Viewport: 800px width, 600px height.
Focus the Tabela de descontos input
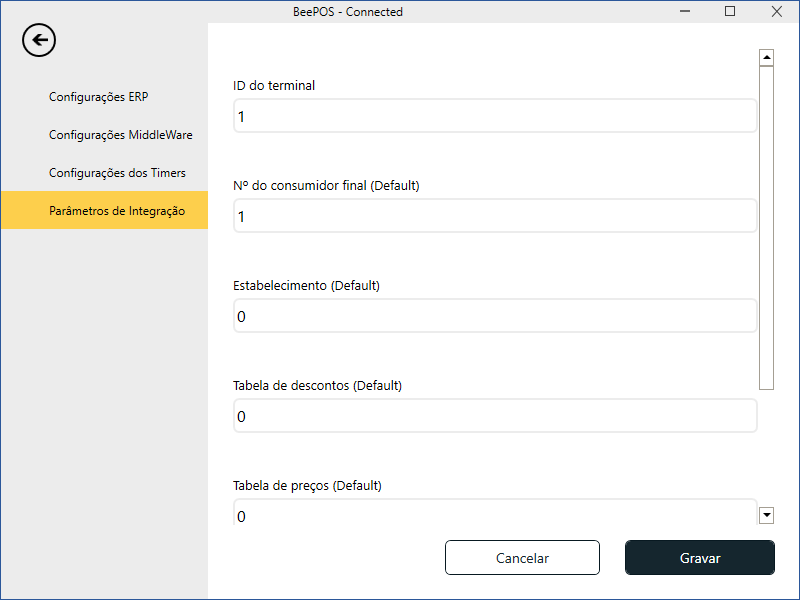pos(495,416)
